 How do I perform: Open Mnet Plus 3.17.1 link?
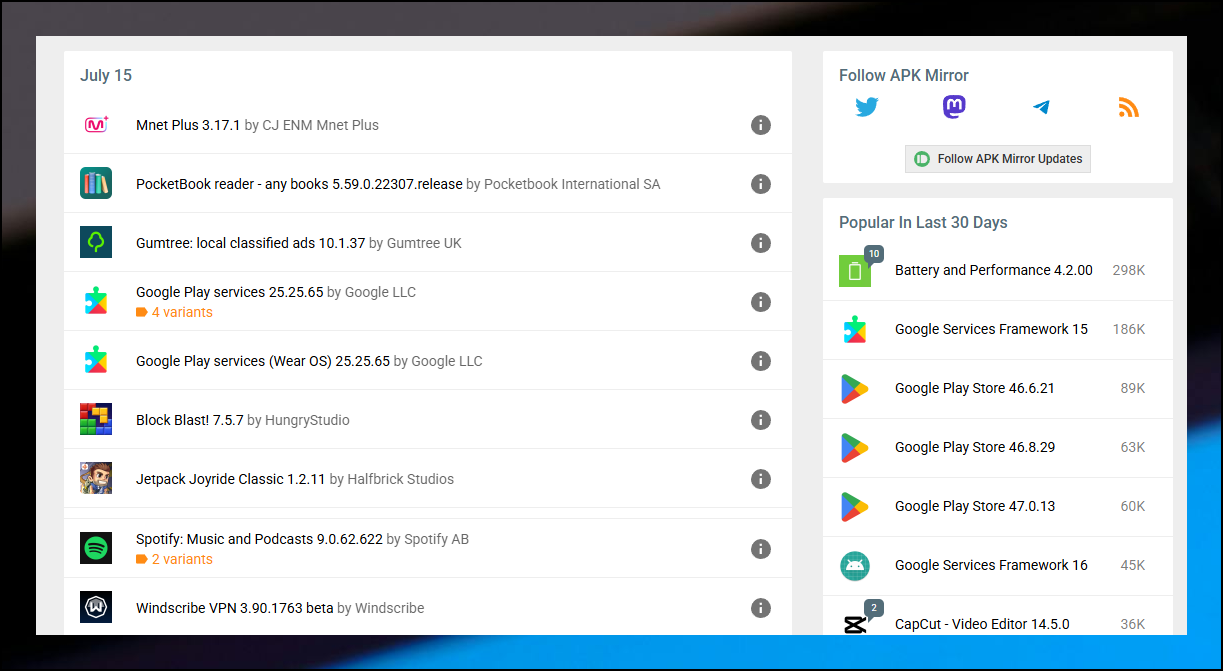pyautogui.click(x=188, y=125)
